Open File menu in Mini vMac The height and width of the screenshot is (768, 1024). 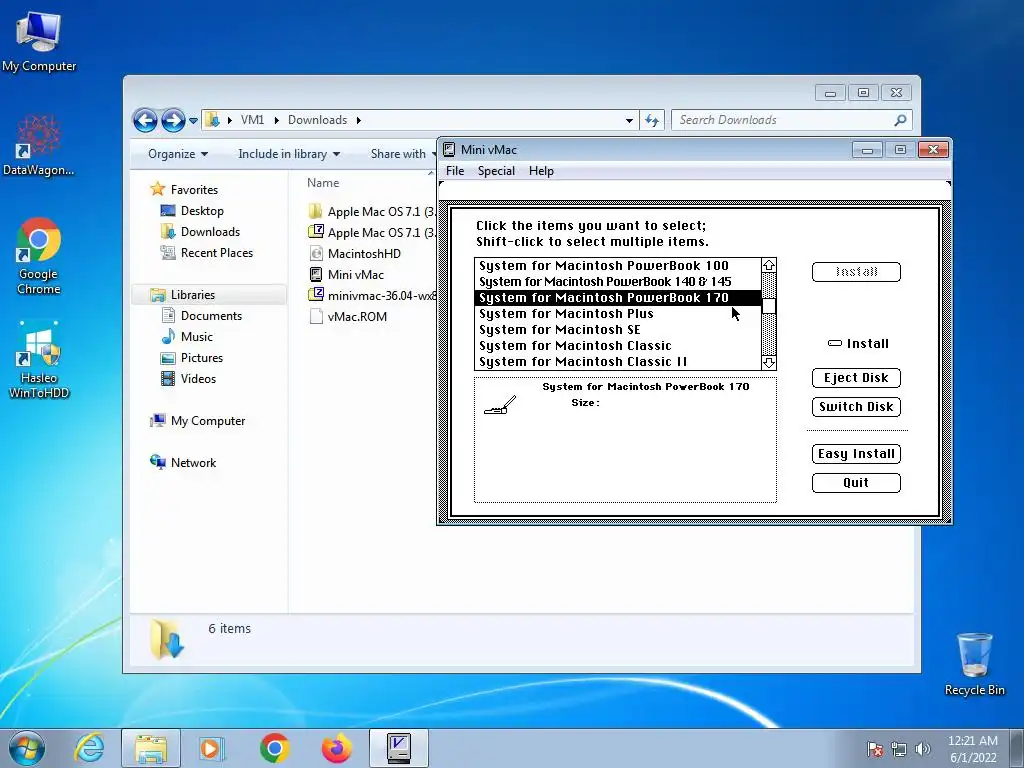[455, 170]
